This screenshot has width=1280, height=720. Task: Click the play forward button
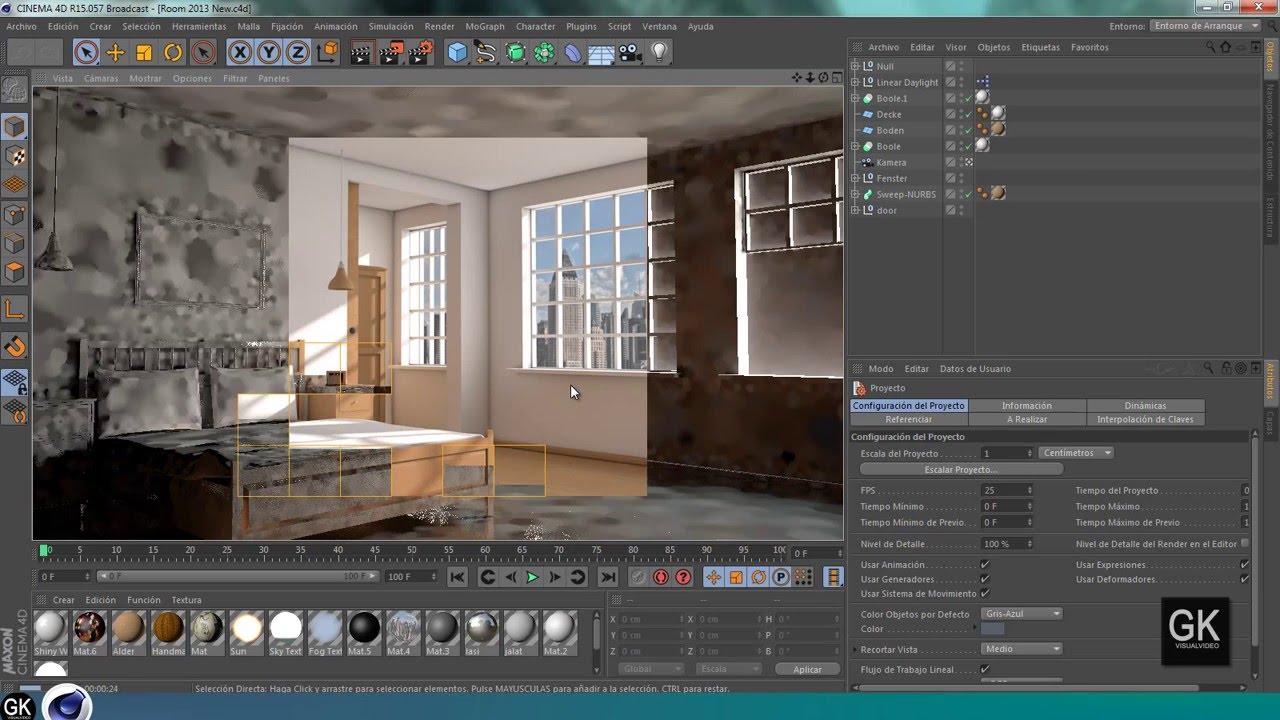pos(532,577)
